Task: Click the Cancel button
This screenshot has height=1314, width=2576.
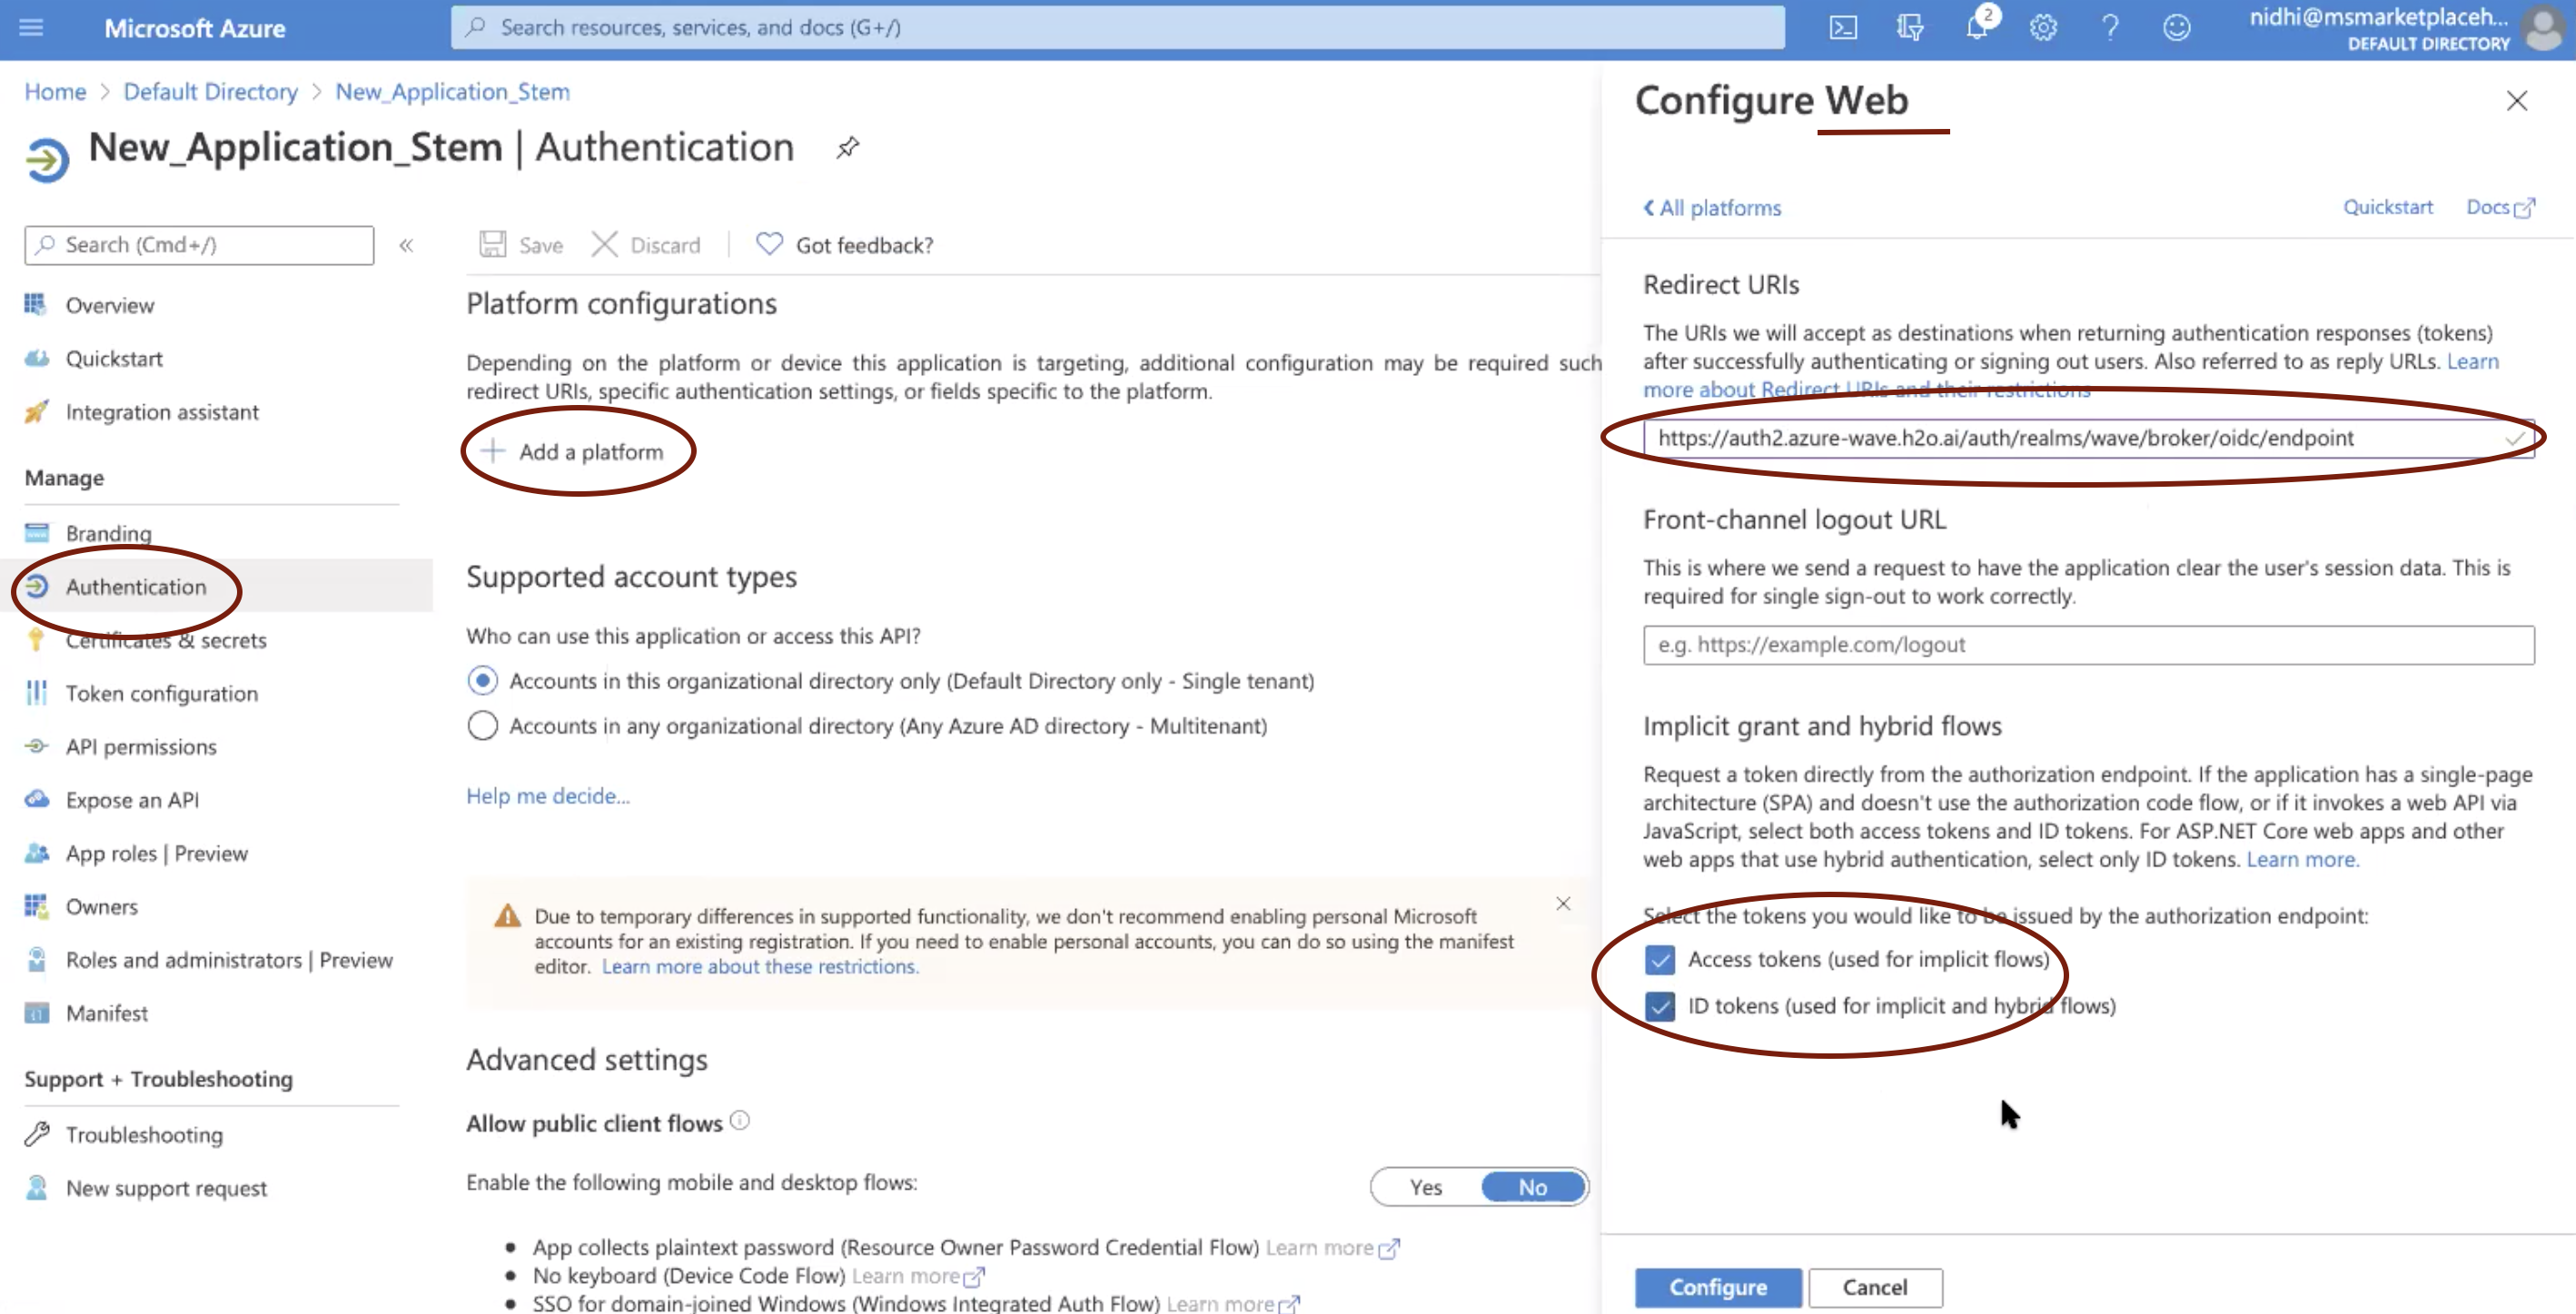Action: 1875,1288
